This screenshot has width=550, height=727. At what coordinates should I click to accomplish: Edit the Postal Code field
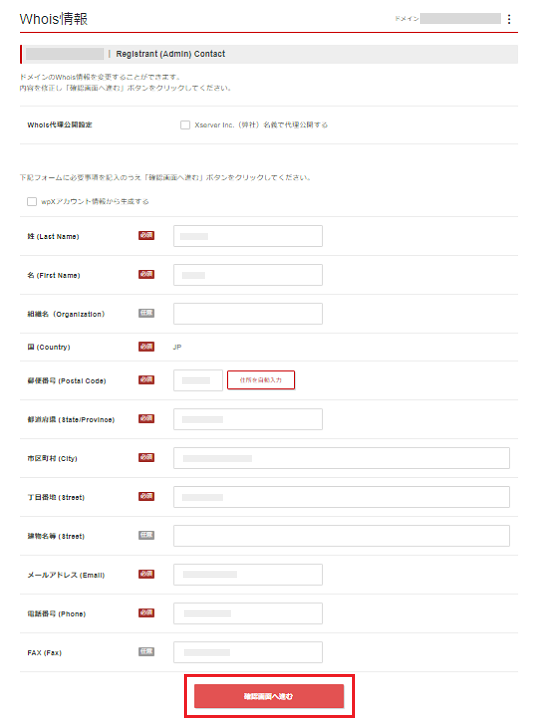(198, 380)
